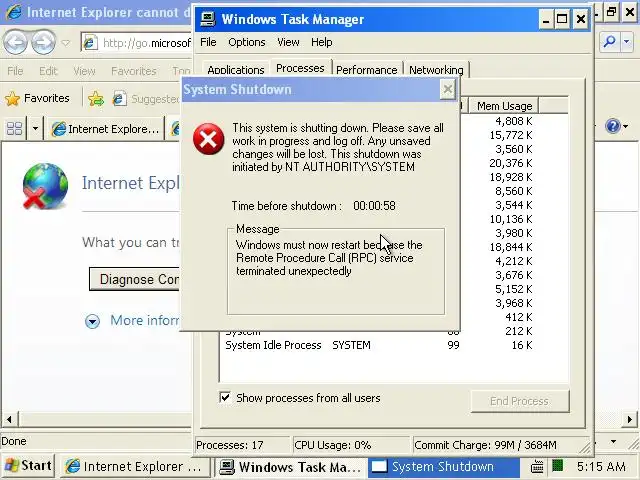
Task: Switch to the Networking tab
Action: (436, 70)
